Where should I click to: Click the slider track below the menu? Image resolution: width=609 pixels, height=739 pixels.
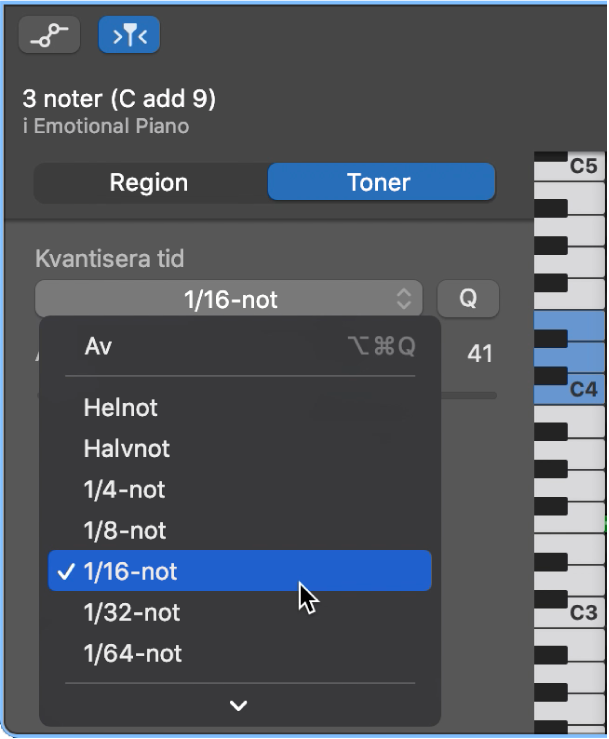point(468,396)
